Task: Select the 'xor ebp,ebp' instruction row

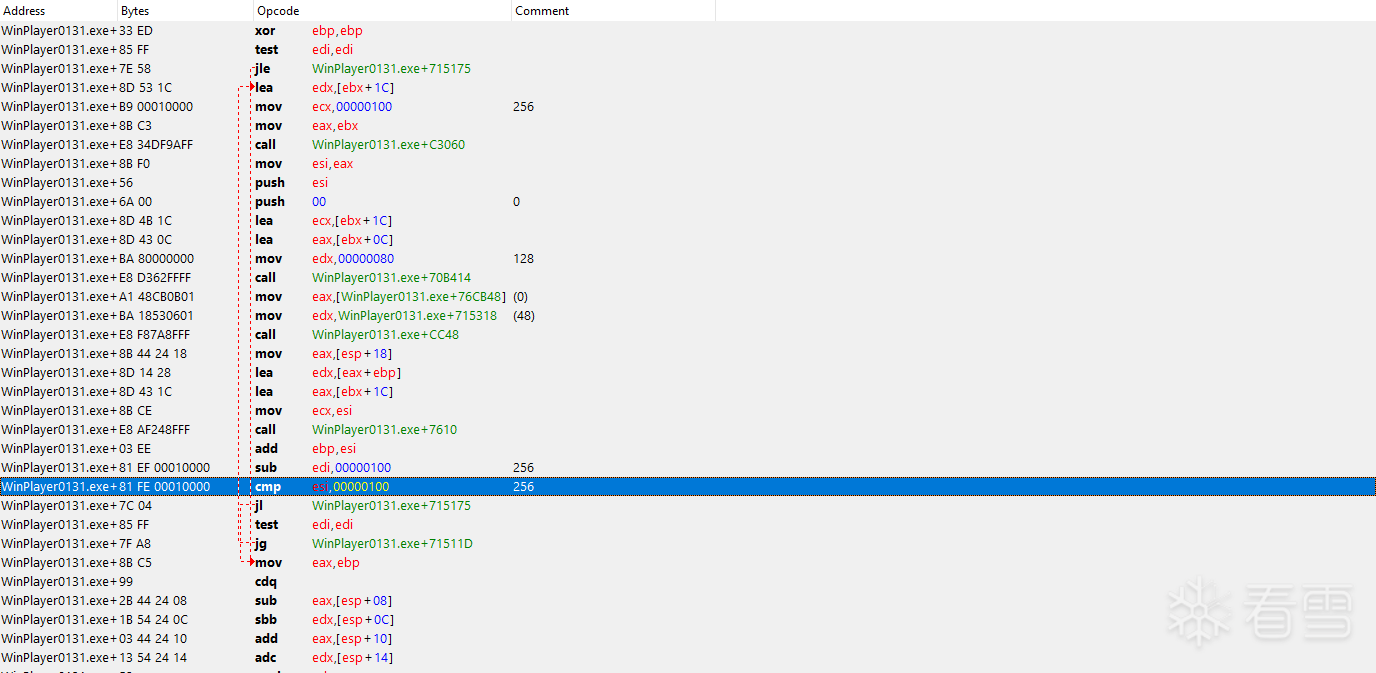Action: pos(688,31)
